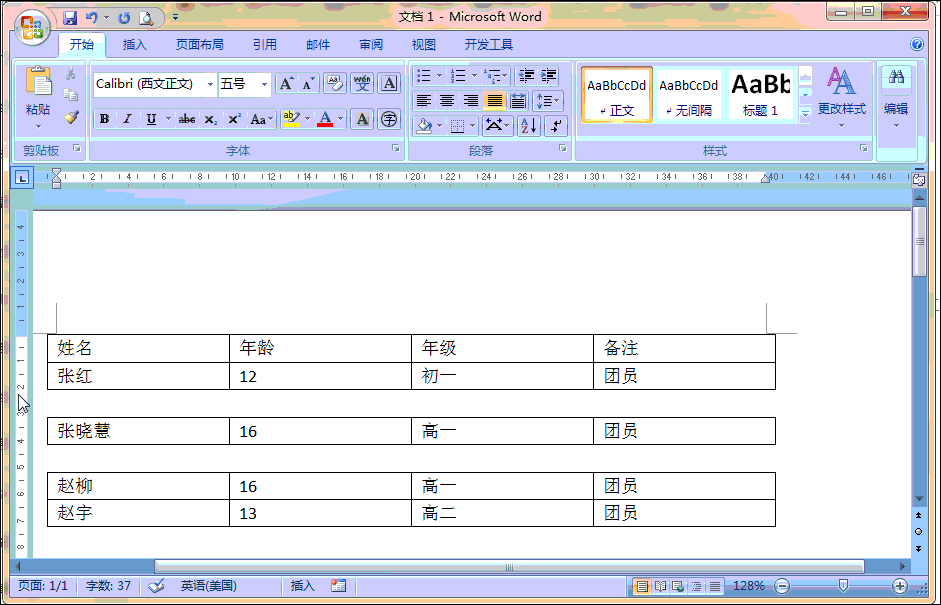This screenshot has width=941, height=605.
Task: Toggle the show/hide formatting marks icon
Action: (556, 125)
